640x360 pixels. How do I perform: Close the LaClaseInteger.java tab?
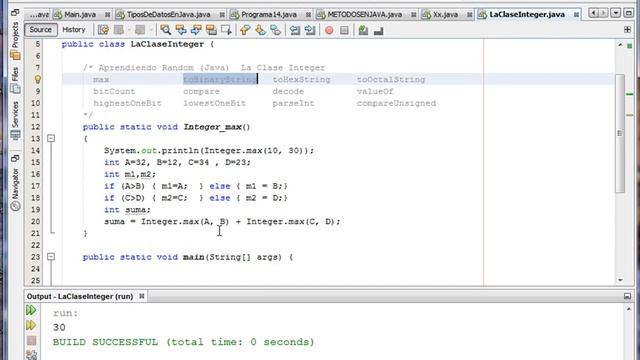576,15
